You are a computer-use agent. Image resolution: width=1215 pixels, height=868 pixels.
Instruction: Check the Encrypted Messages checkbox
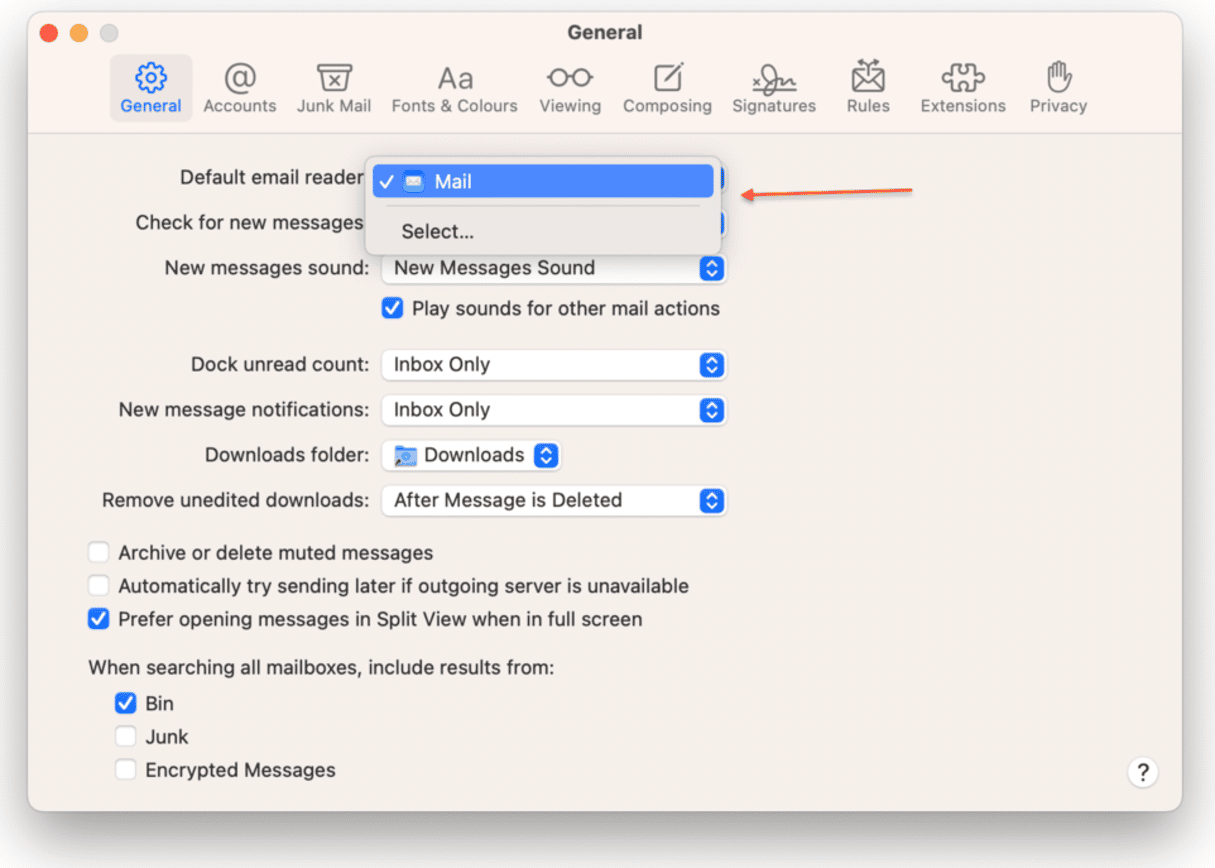(x=125, y=770)
